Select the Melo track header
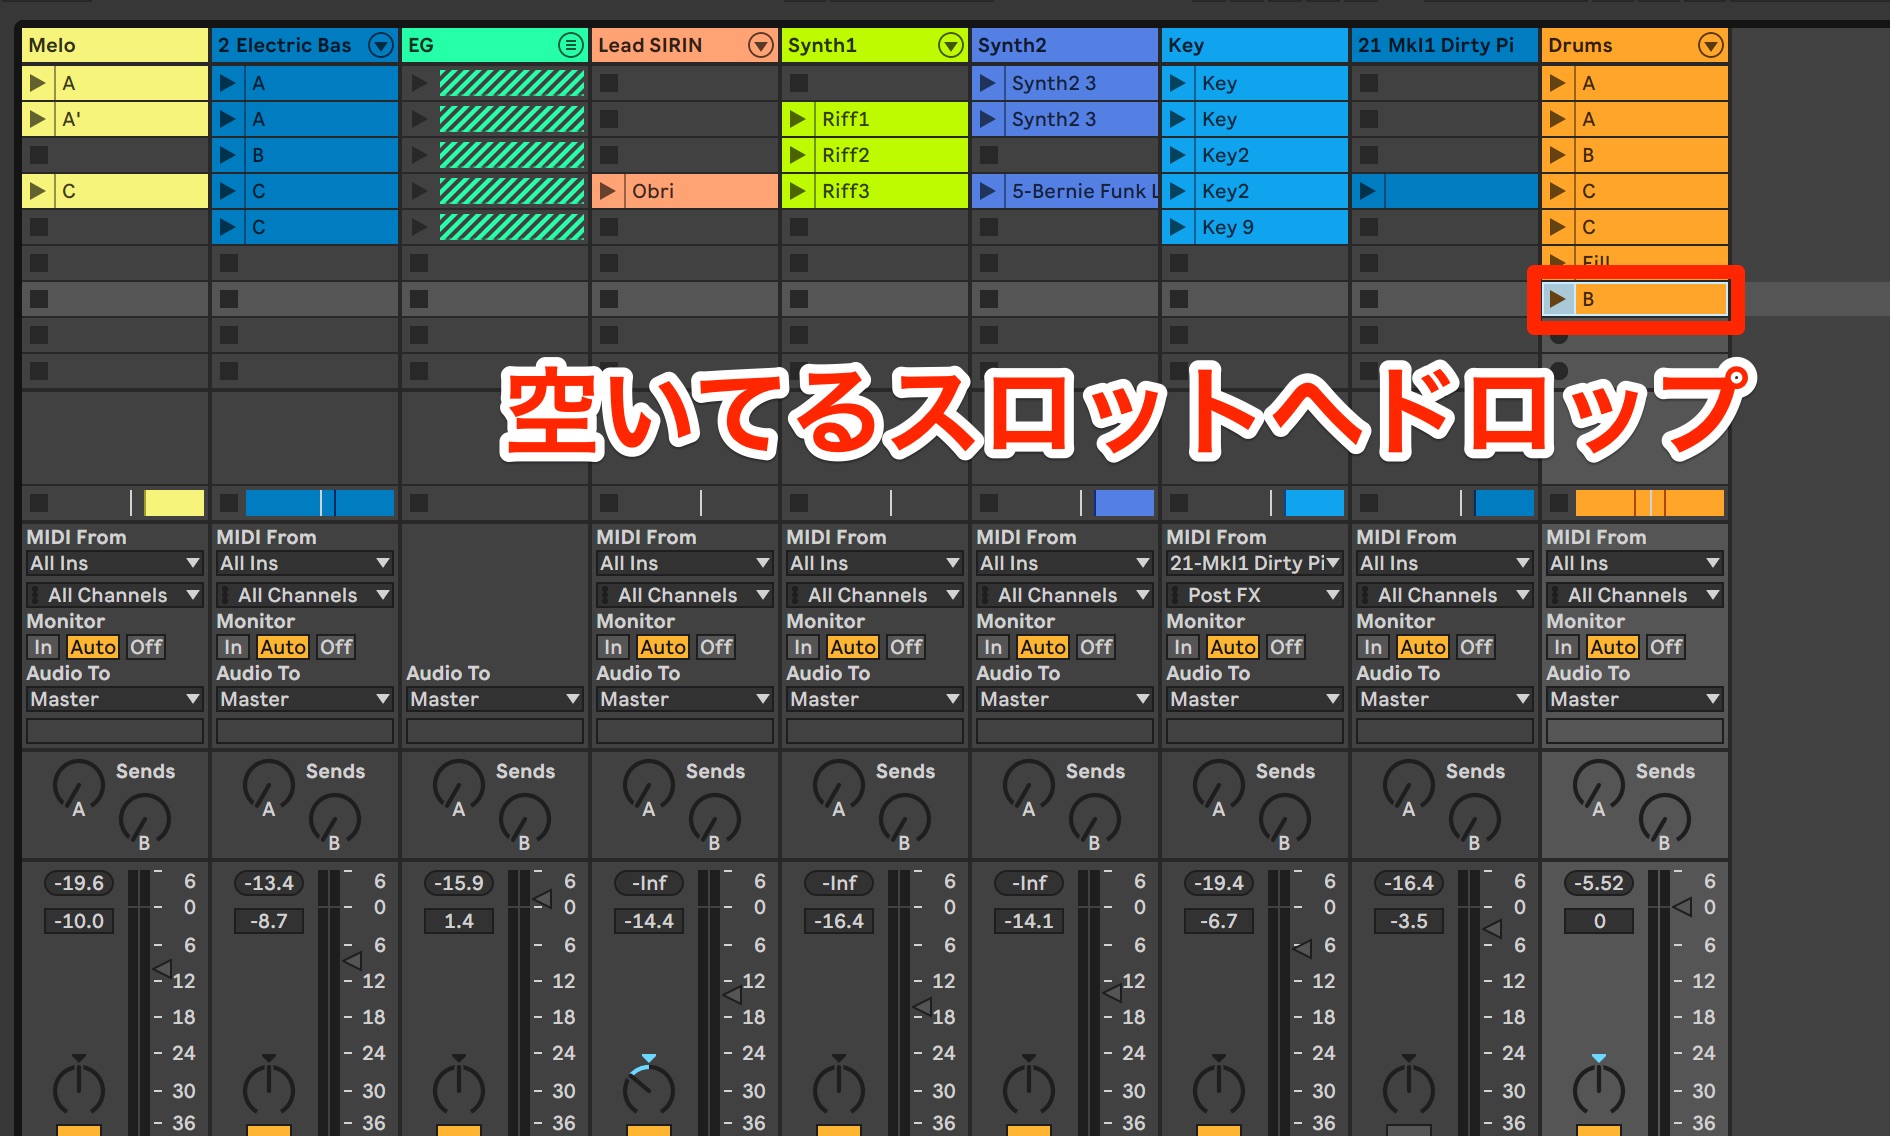Image resolution: width=1890 pixels, height=1136 pixels. coord(115,45)
